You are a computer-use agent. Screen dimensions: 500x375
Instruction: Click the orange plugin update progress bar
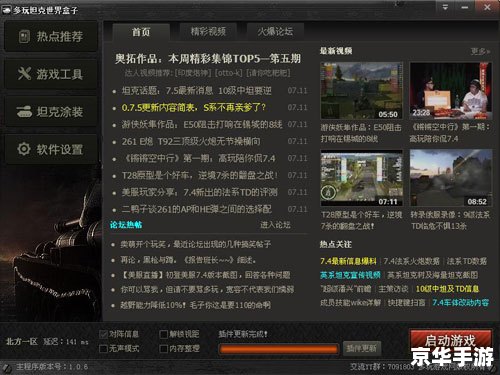[x=278, y=349]
